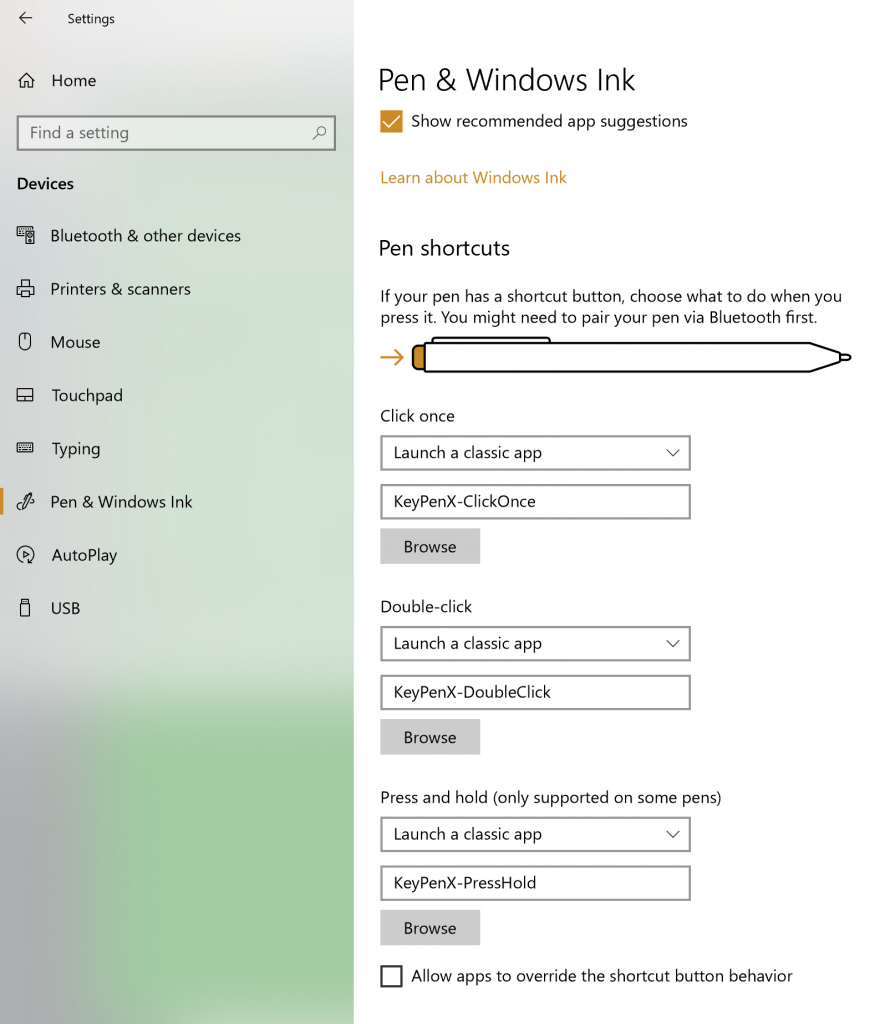Click the Mouse icon in sidebar
The image size is (885, 1024).
25,342
